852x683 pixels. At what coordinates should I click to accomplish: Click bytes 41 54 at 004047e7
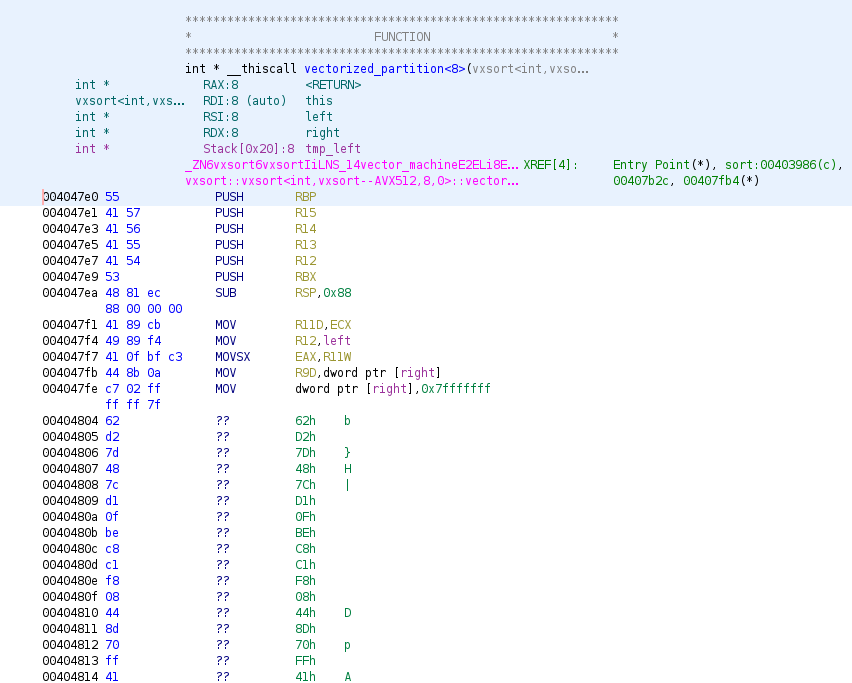tap(123, 261)
